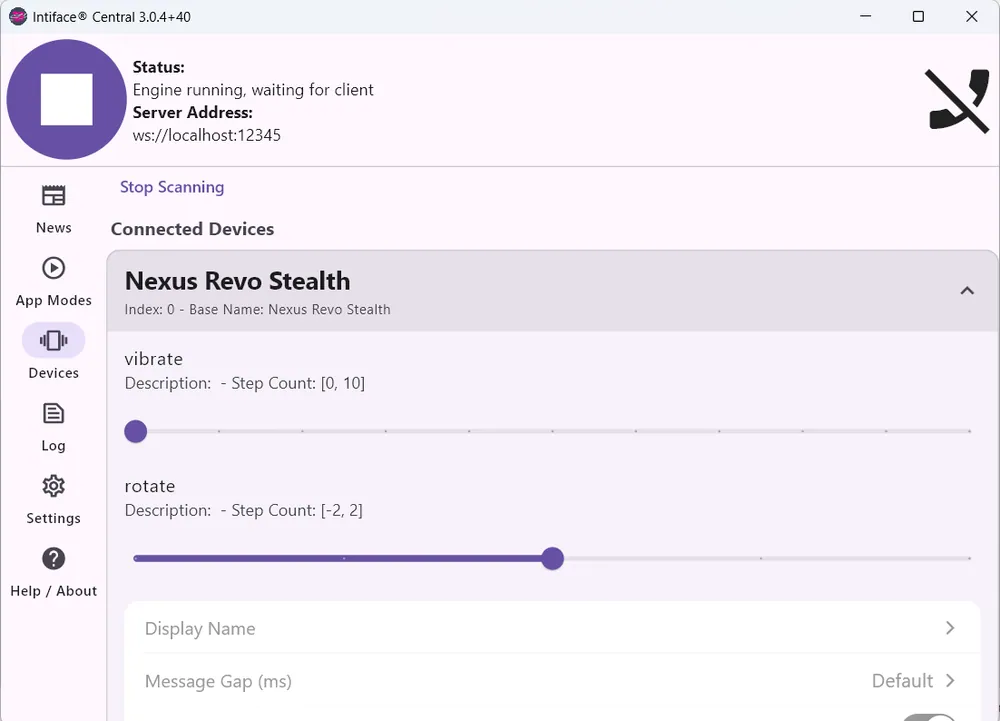Click the rotate slider track's right end
The height and width of the screenshot is (721, 1000).
(968, 558)
